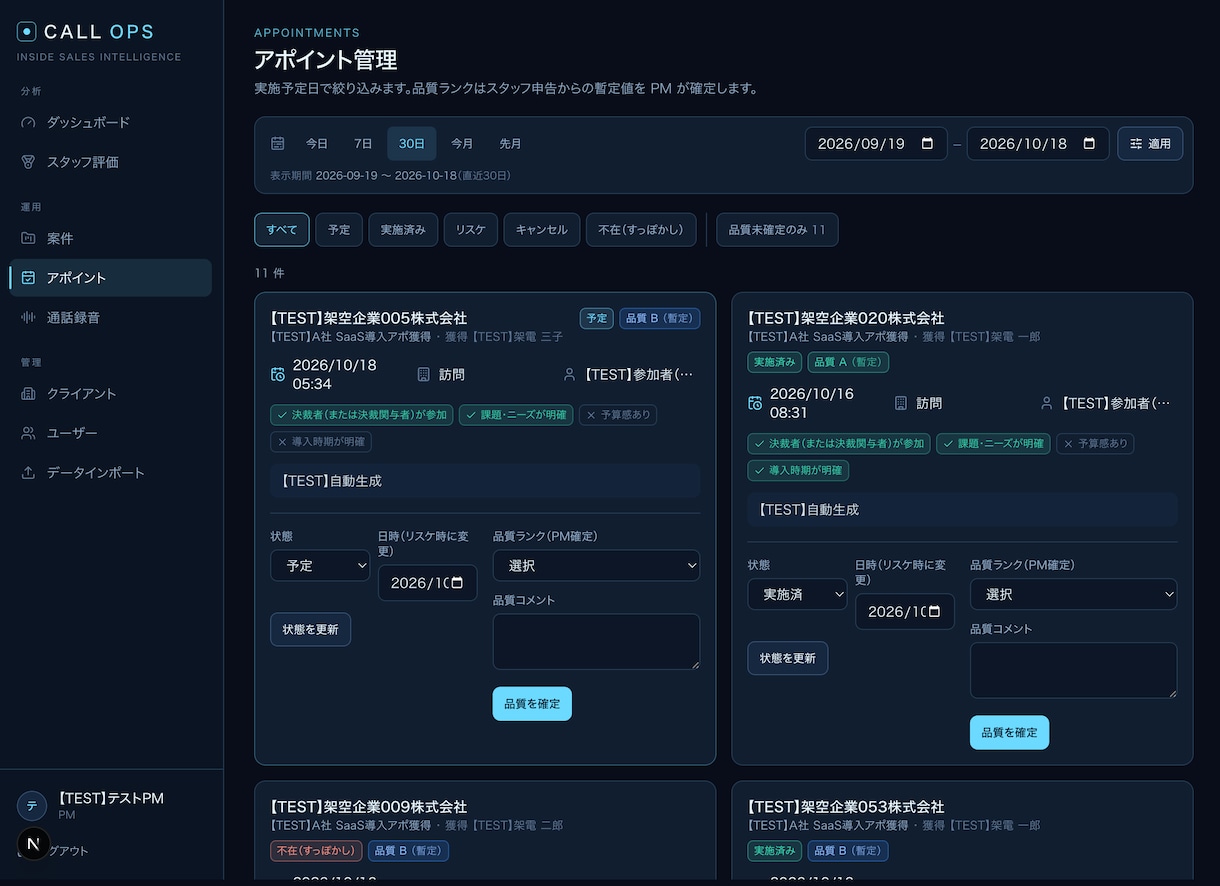This screenshot has width=1220, height=886.
Task: Click 【TEST】架空企業009株式会社 card title
Action: point(369,807)
